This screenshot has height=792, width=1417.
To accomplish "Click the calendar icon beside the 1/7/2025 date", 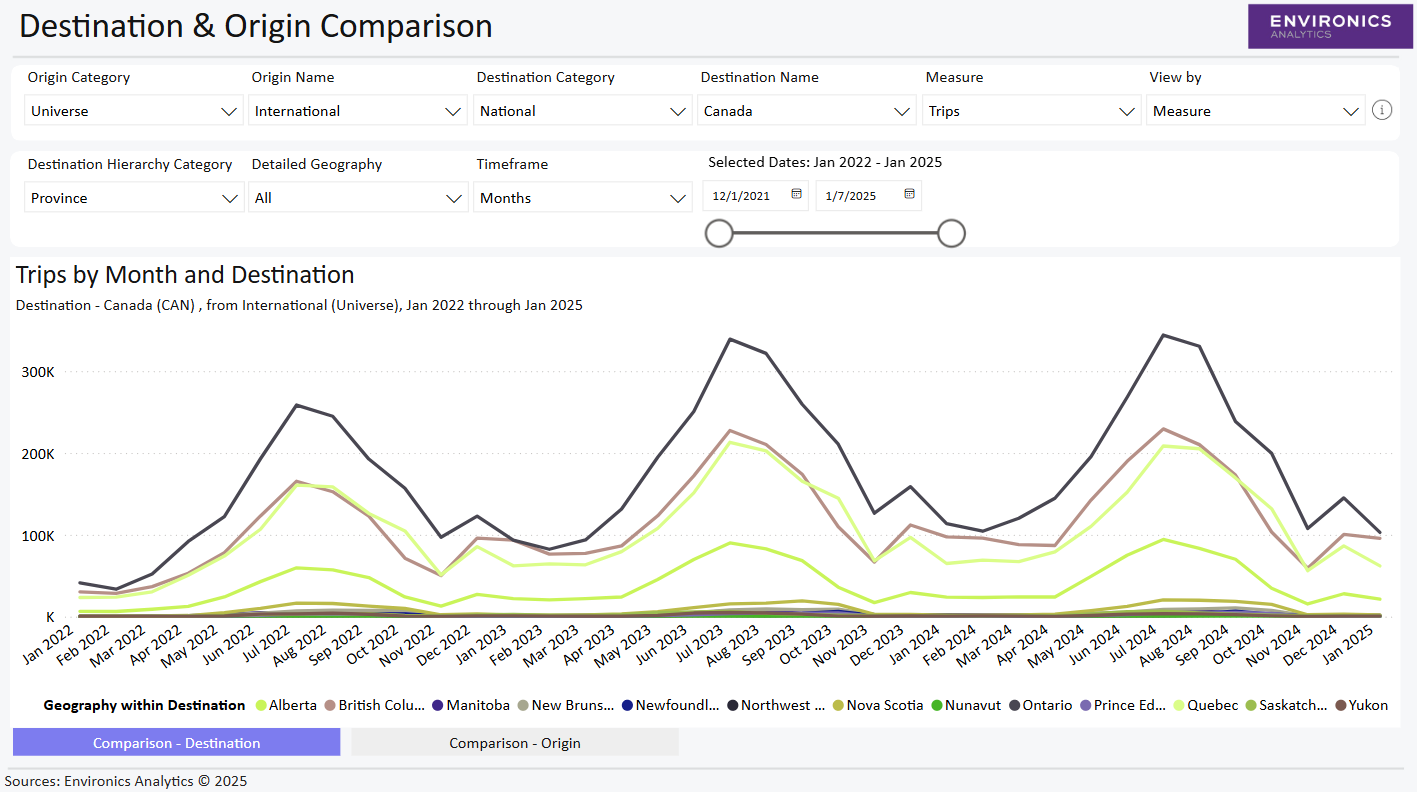I will [908, 194].
